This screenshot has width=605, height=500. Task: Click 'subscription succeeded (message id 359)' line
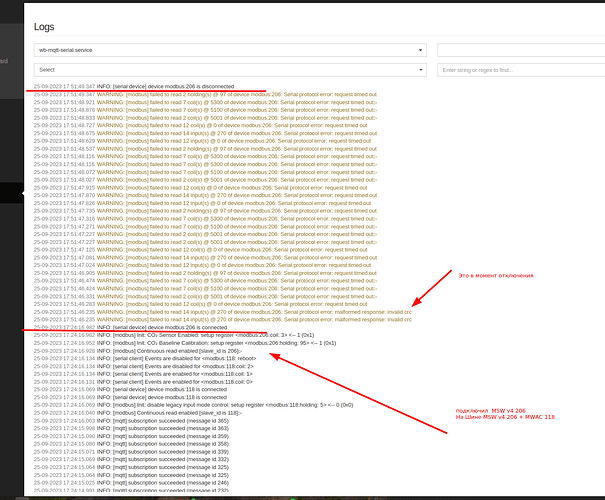point(131,436)
